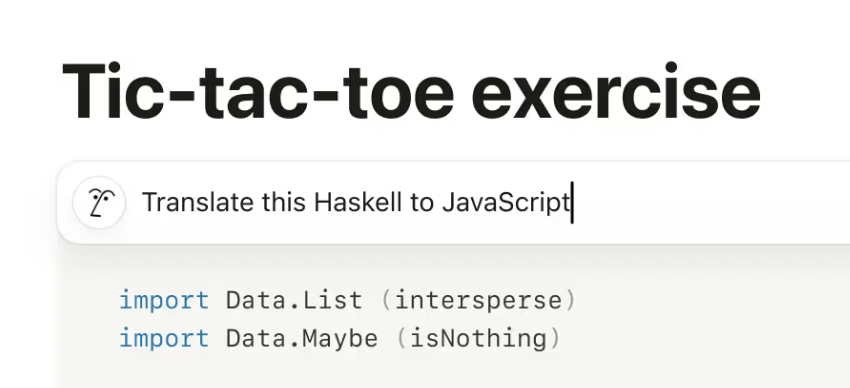Click the first 'import' keyword in code
Image resolution: width=850 pixels, height=388 pixels.
[x=164, y=300]
